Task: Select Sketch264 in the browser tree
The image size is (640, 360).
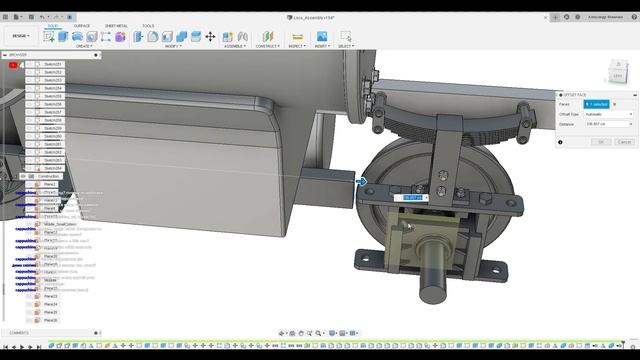Action: pyautogui.click(x=53, y=168)
